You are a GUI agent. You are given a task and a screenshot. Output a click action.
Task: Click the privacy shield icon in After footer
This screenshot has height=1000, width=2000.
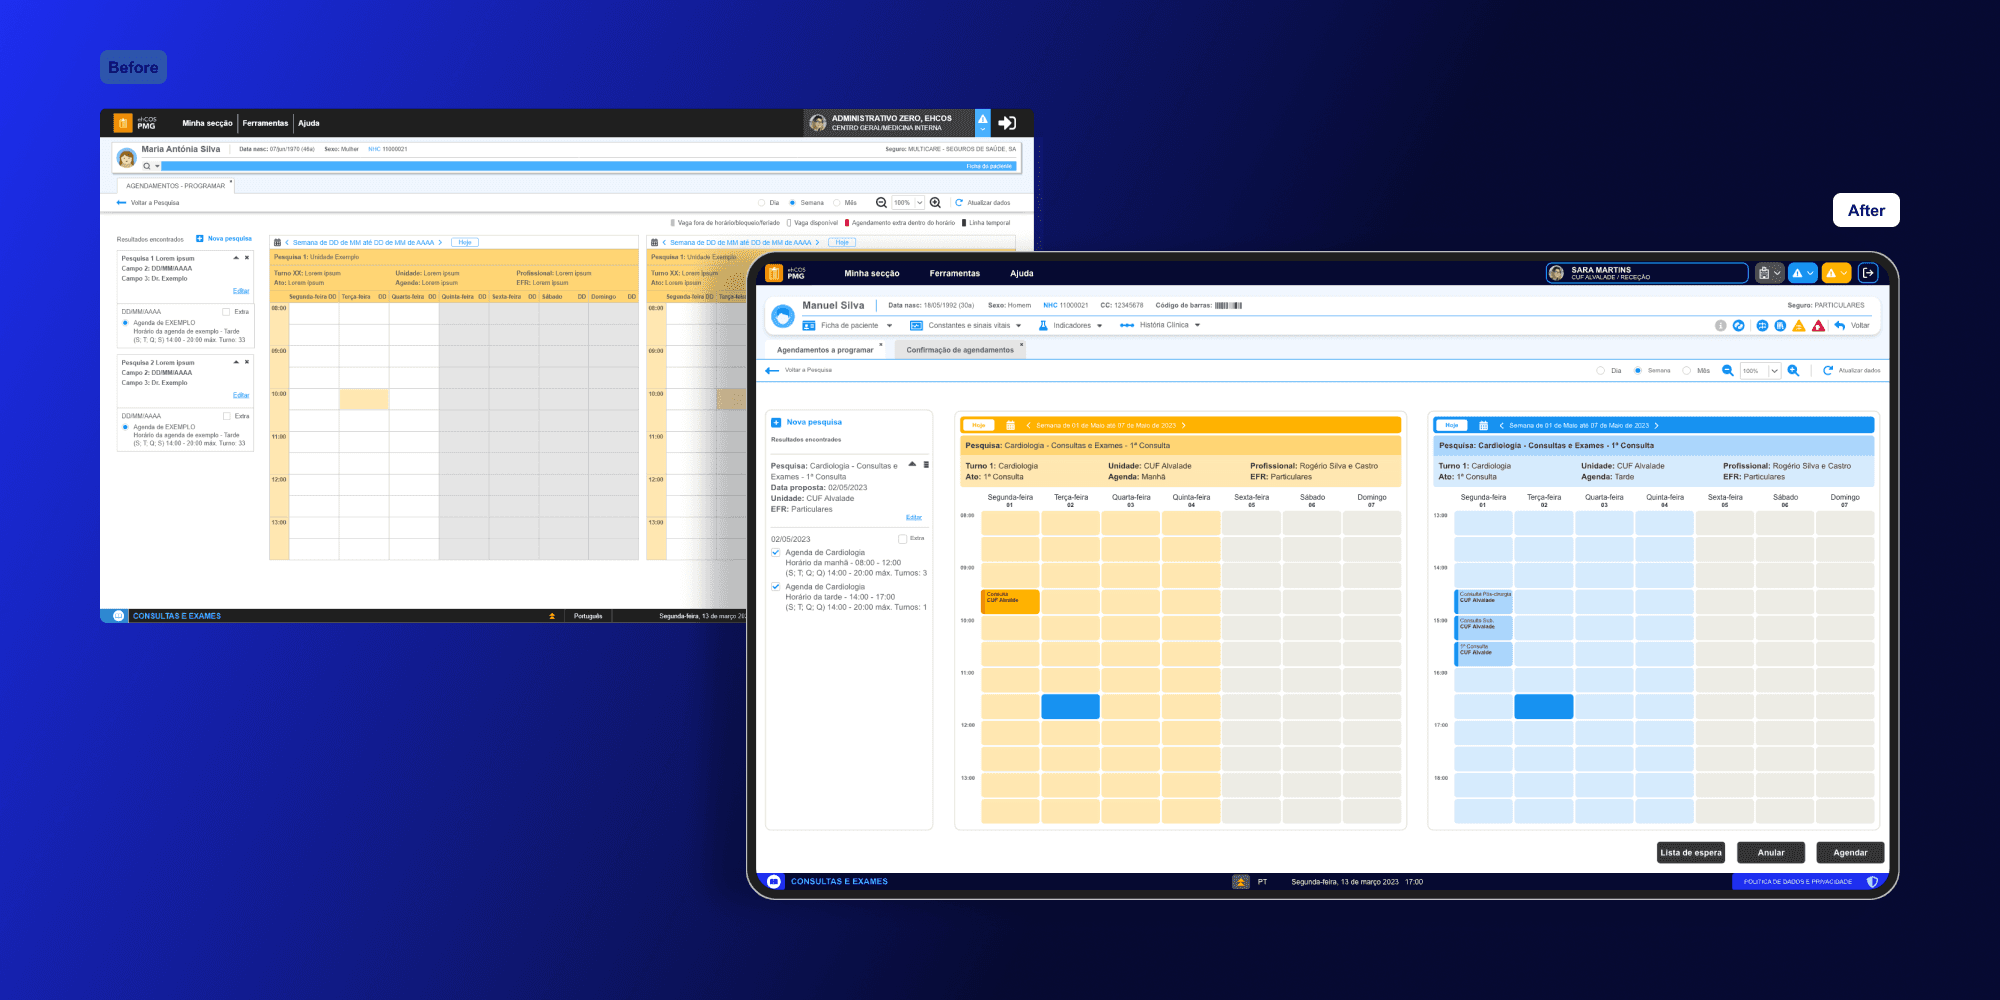pos(1872,882)
